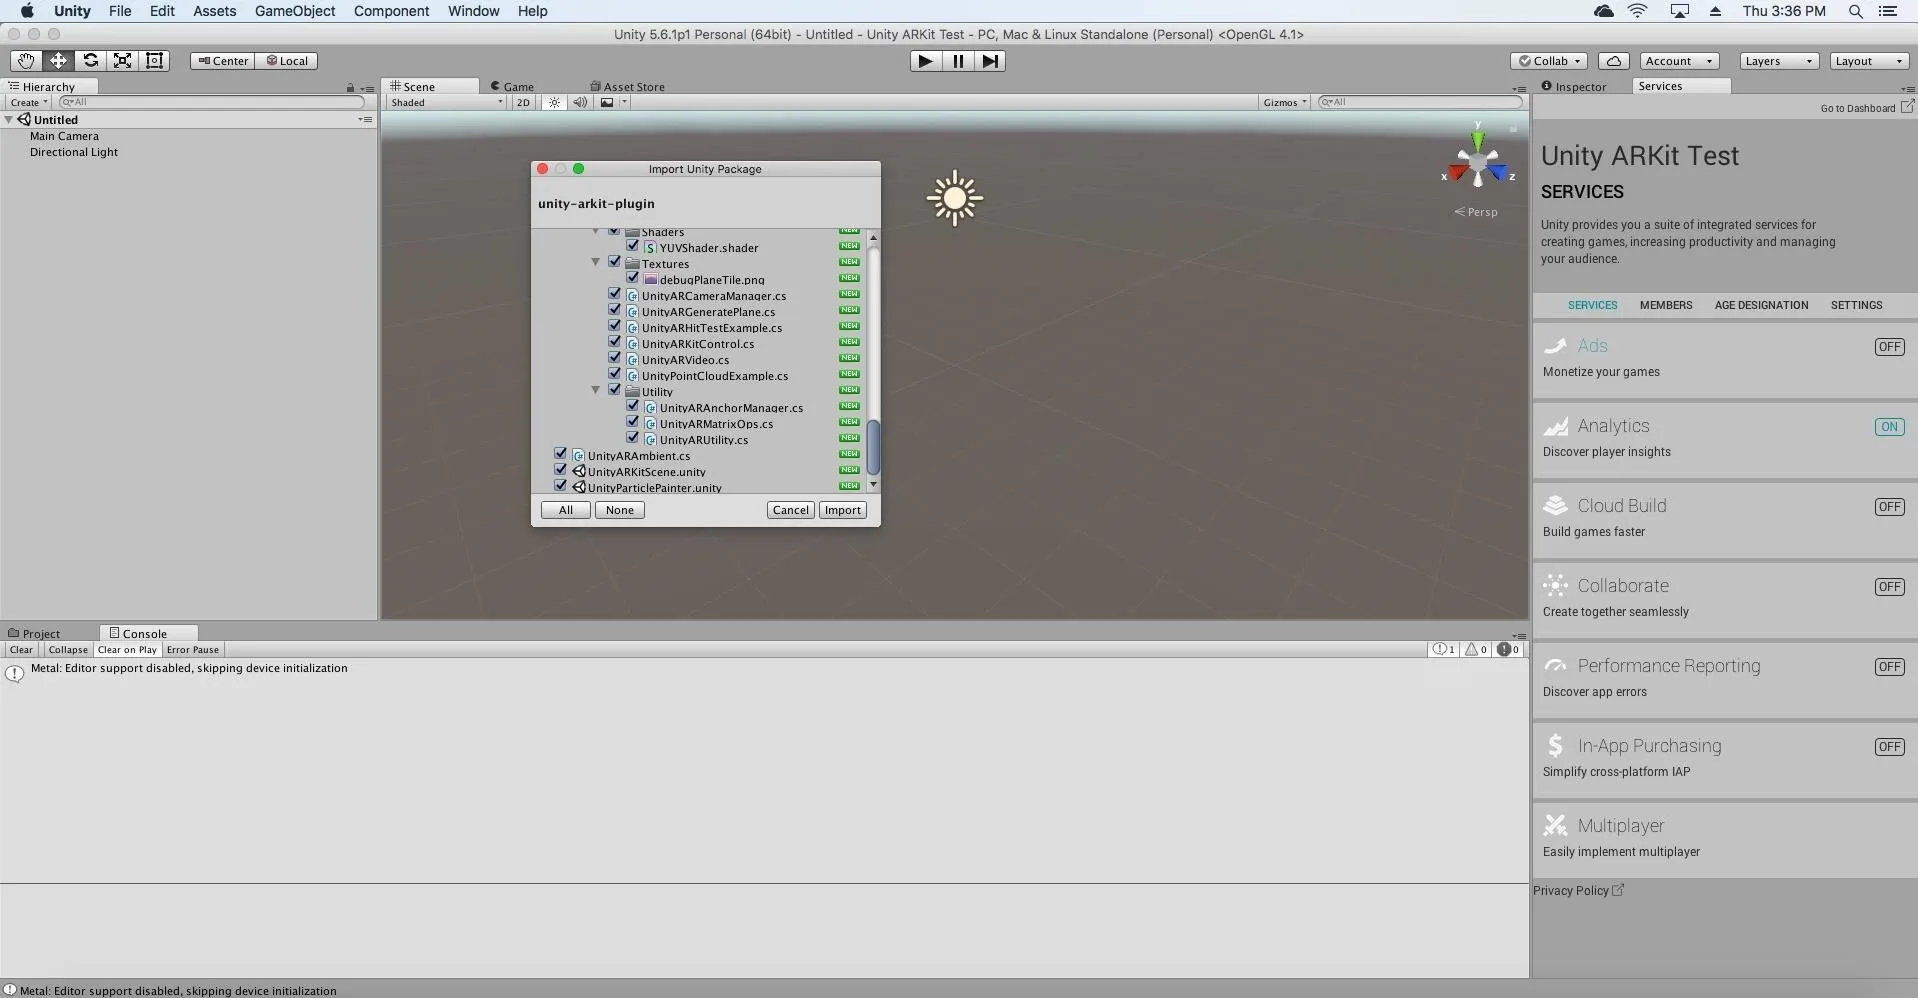Viewport: 1918px width, 998px height.
Task: Uncheck UnityARVideo.cs
Action: pos(614,358)
